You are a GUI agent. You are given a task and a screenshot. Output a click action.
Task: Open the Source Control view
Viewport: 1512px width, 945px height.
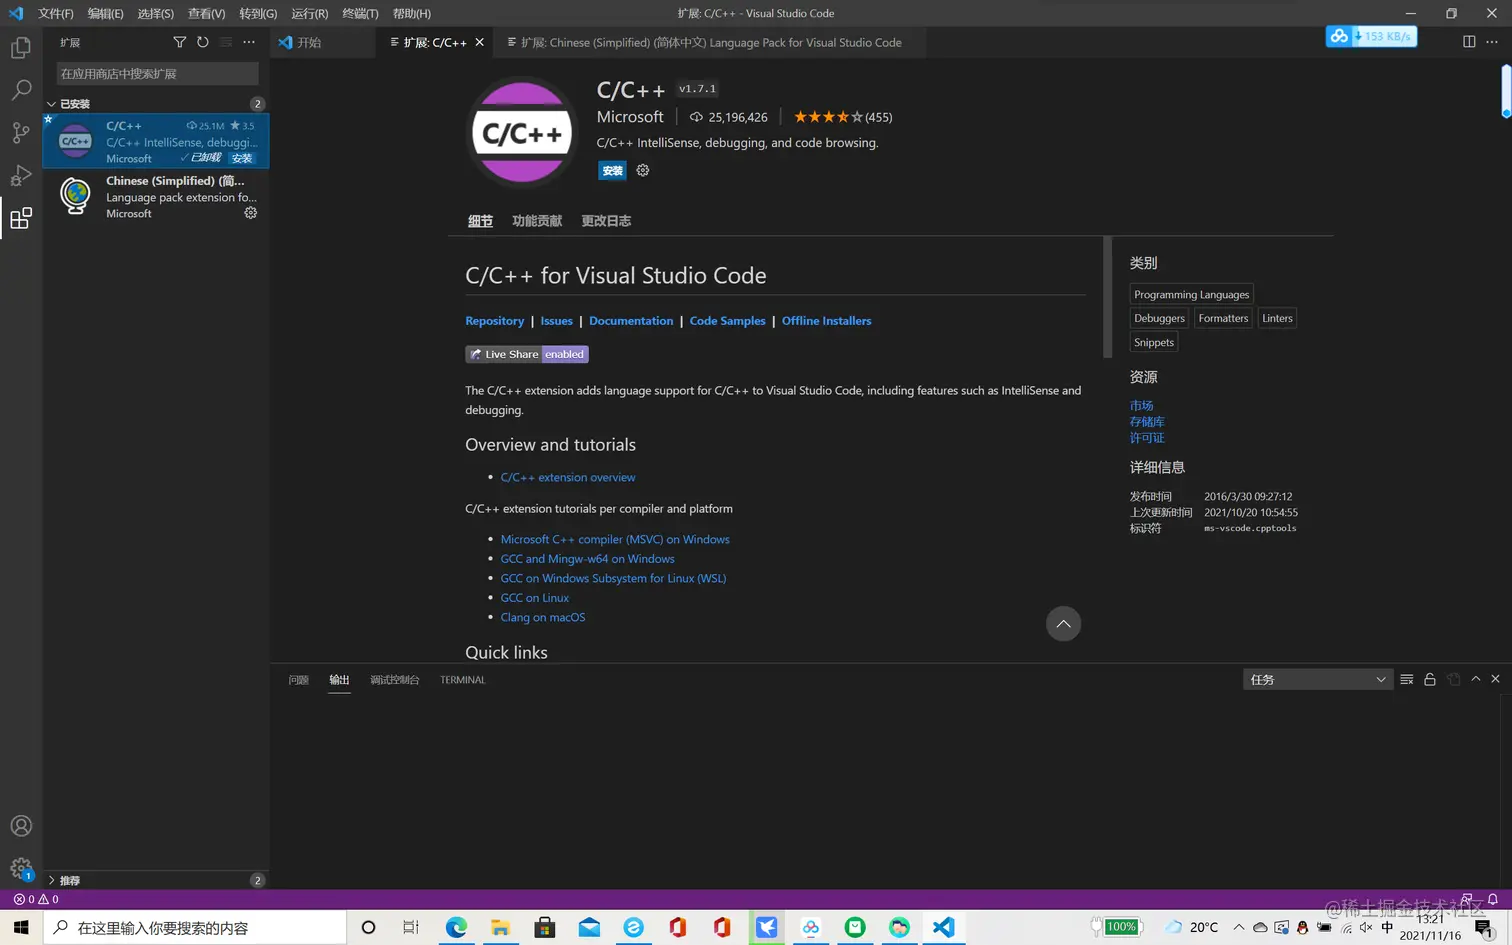[20, 133]
